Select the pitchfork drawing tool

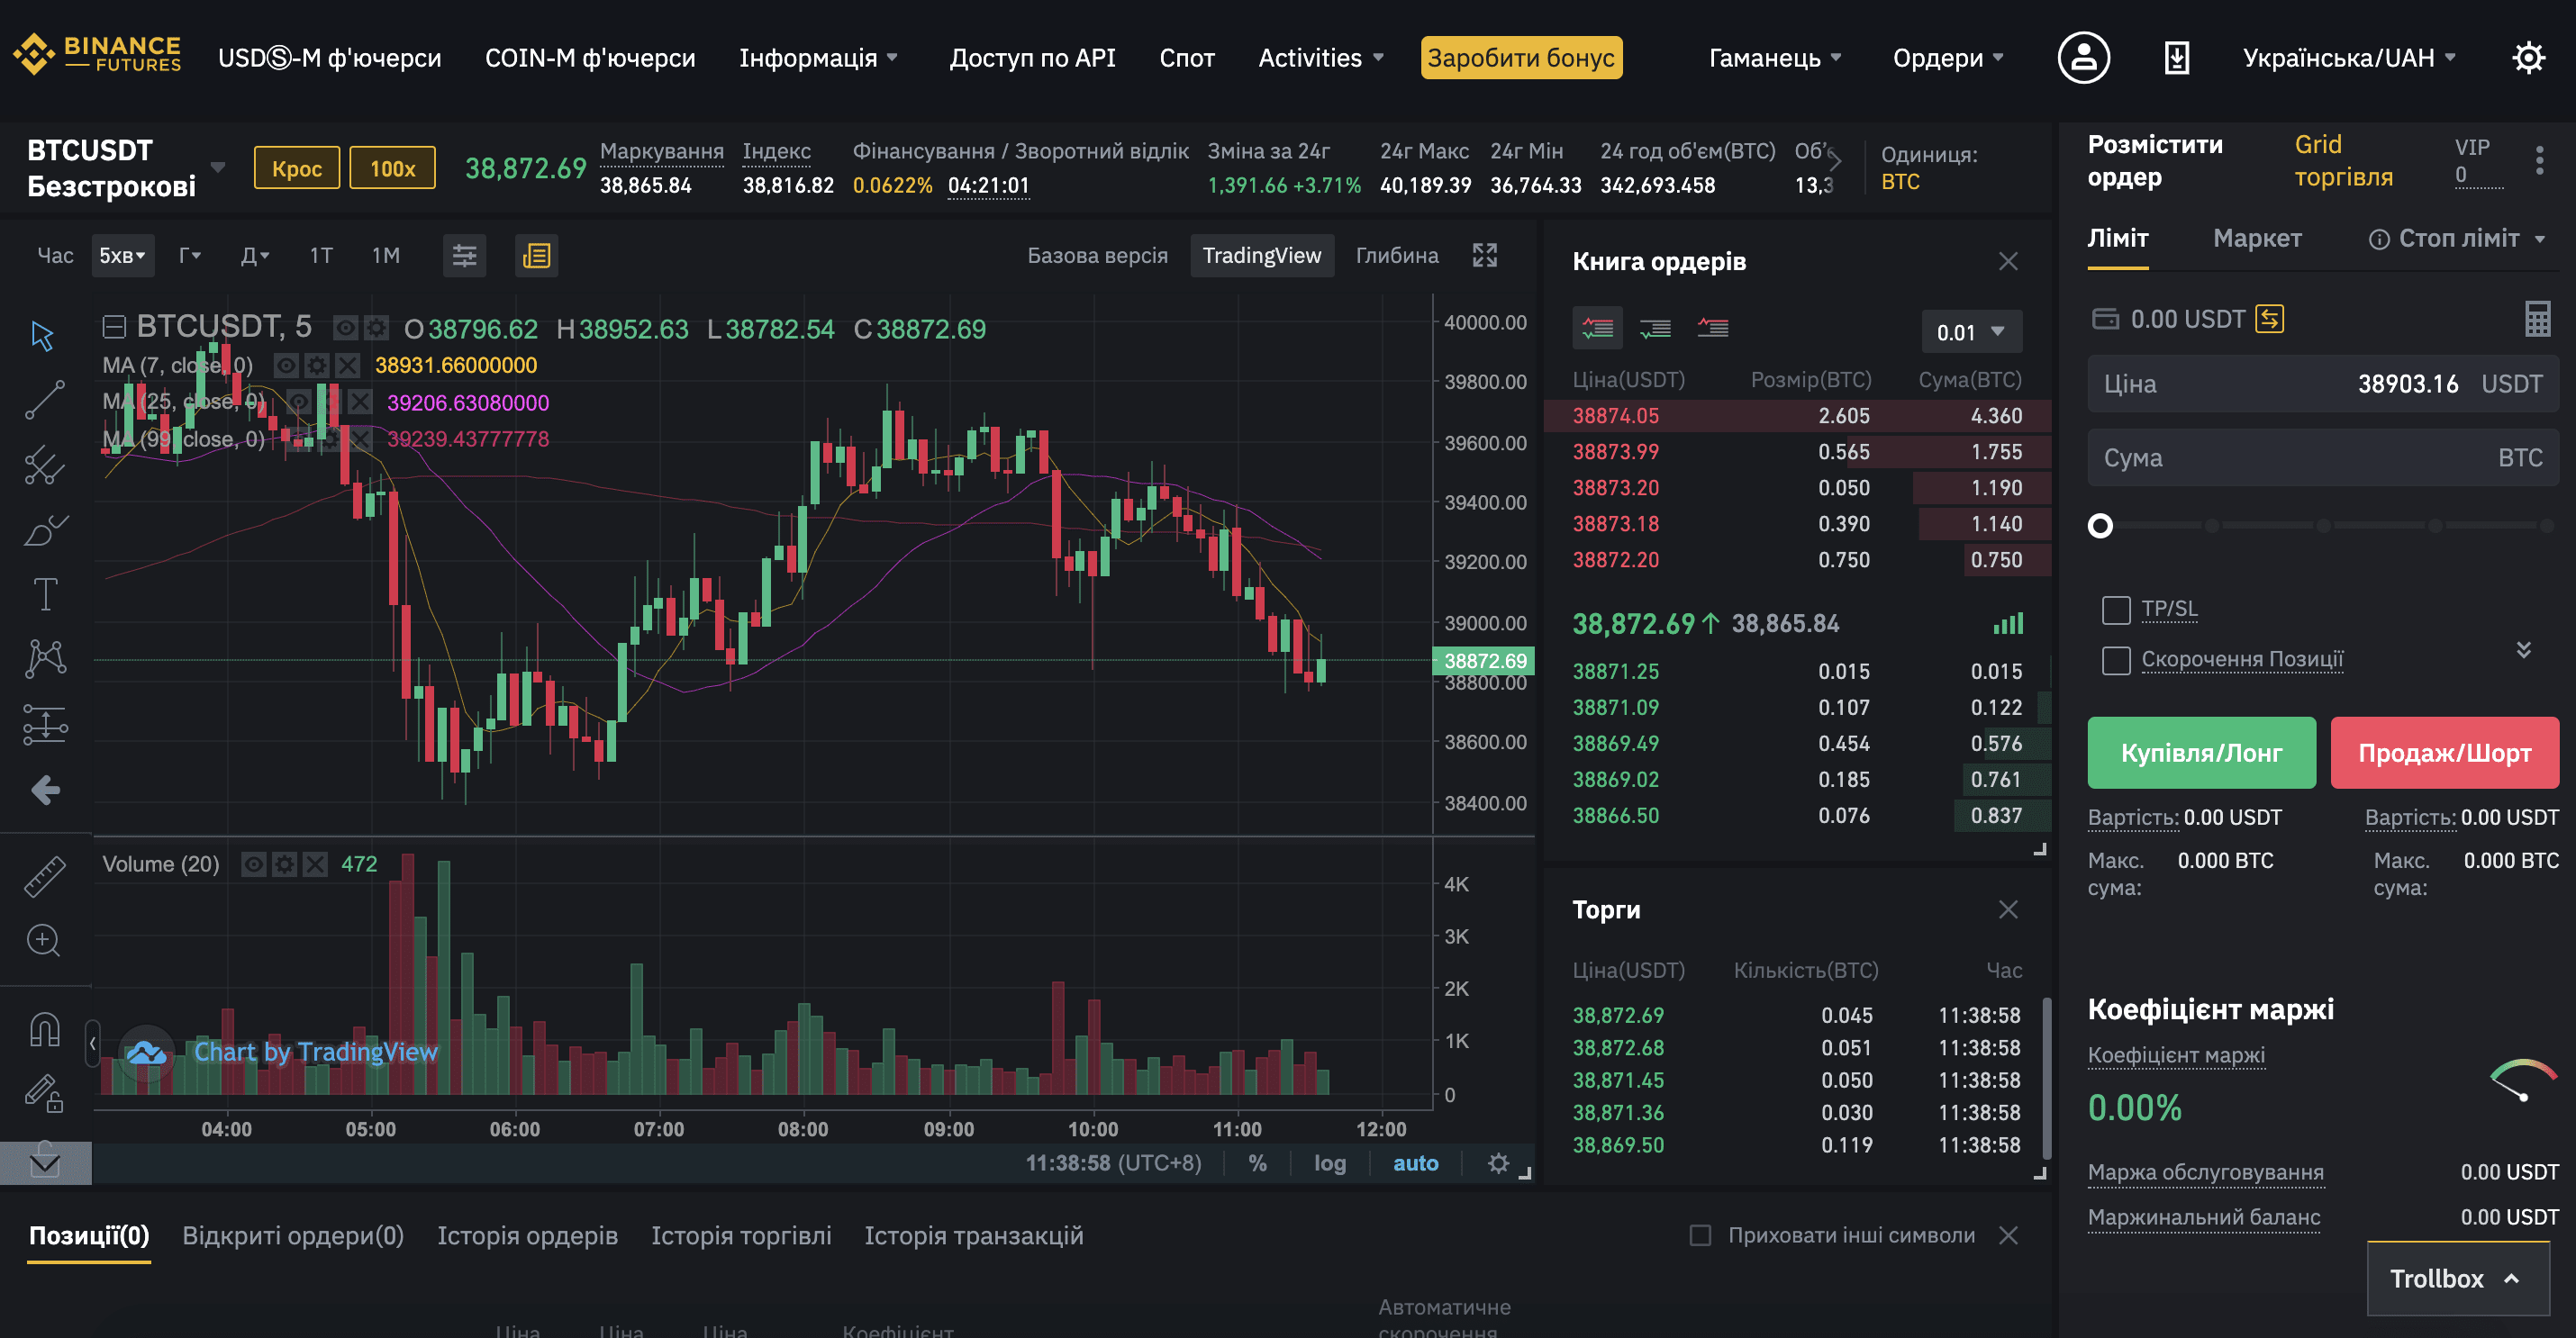(44, 465)
